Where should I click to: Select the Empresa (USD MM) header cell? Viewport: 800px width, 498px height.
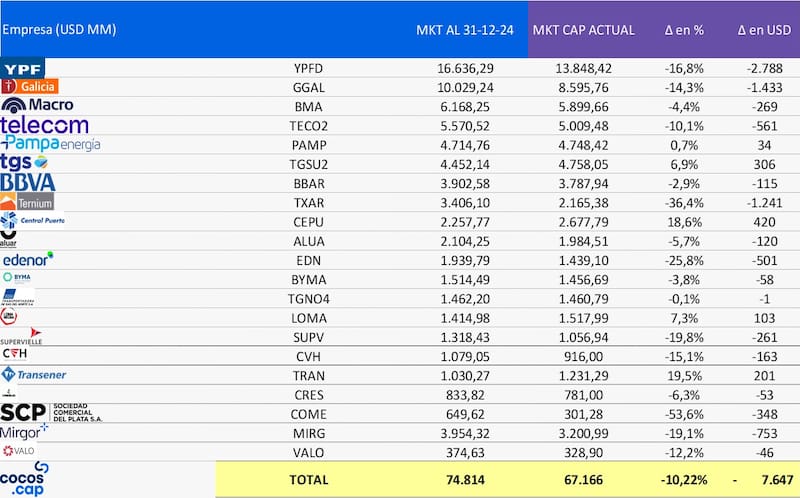pyautogui.click(x=60, y=30)
